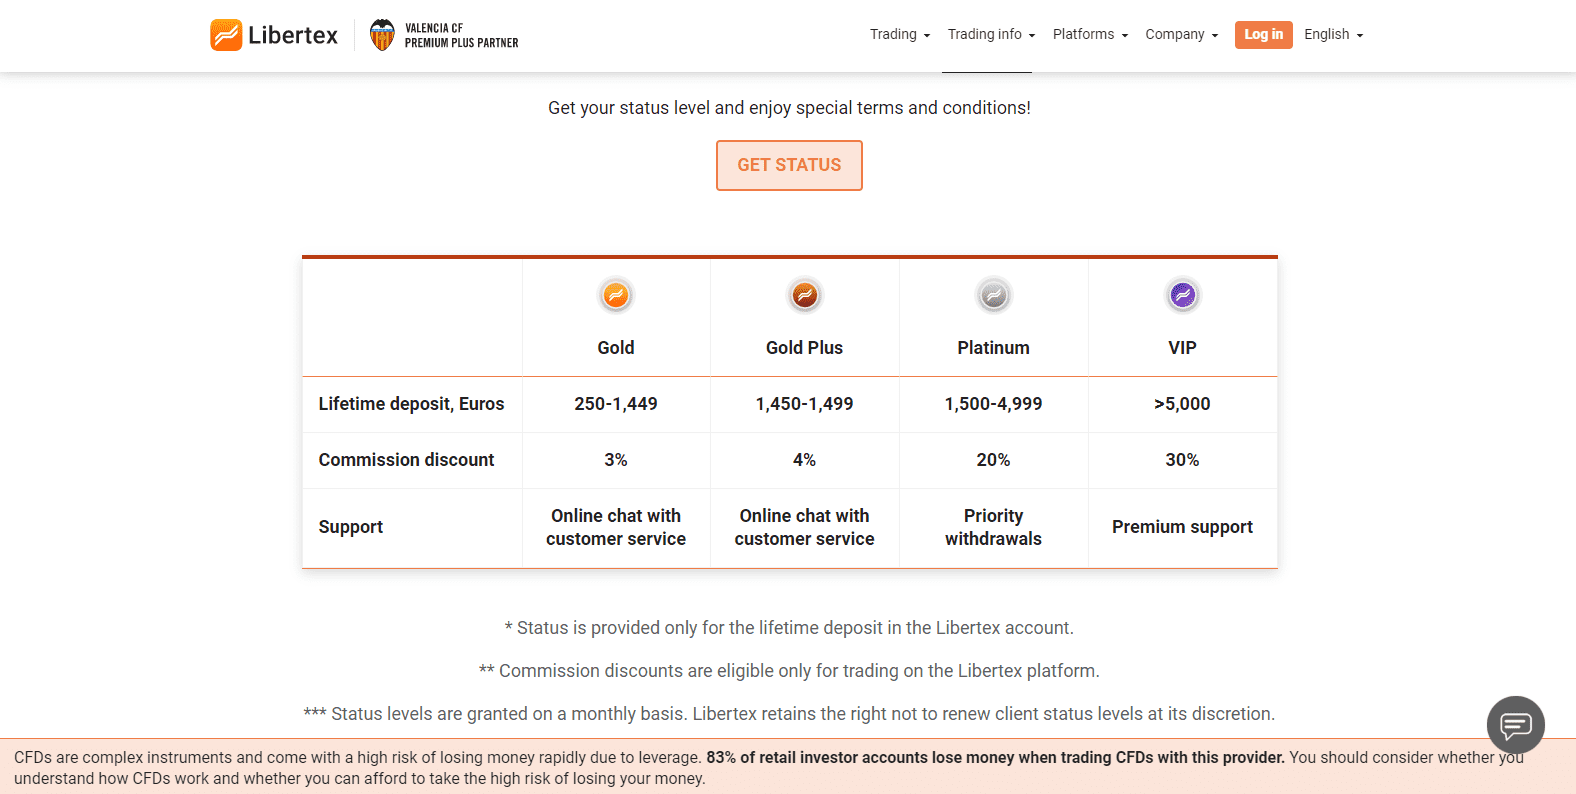
Task: Open the live chat widget
Action: point(1515,724)
